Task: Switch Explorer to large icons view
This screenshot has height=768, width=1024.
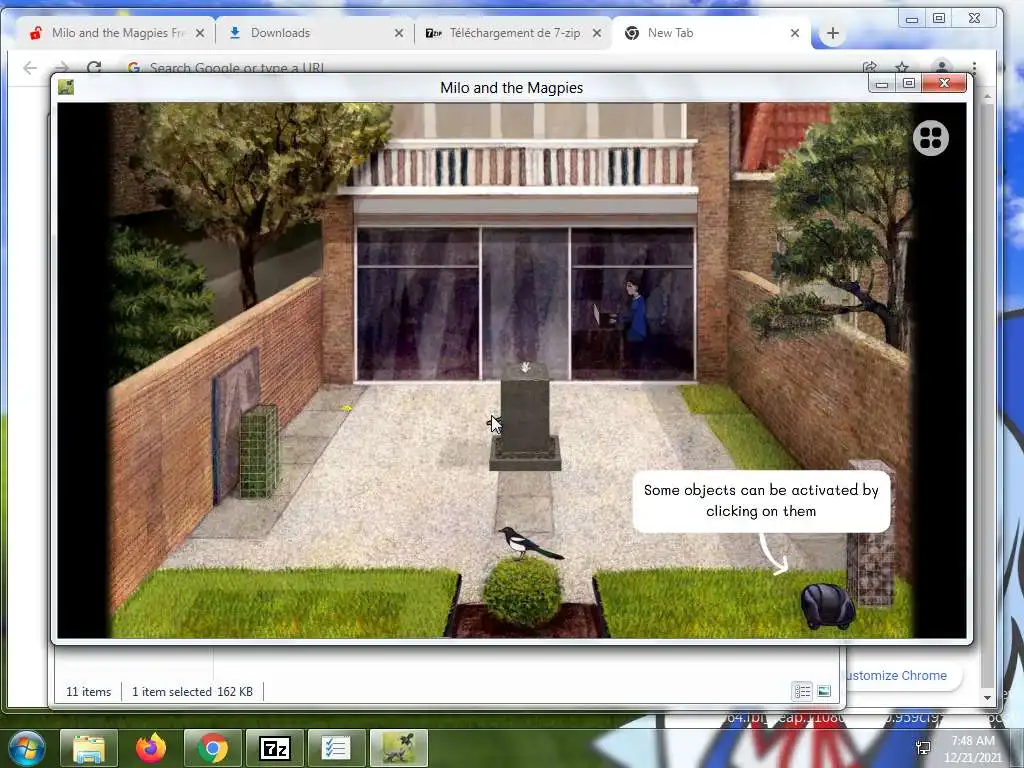Action: [824, 691]
